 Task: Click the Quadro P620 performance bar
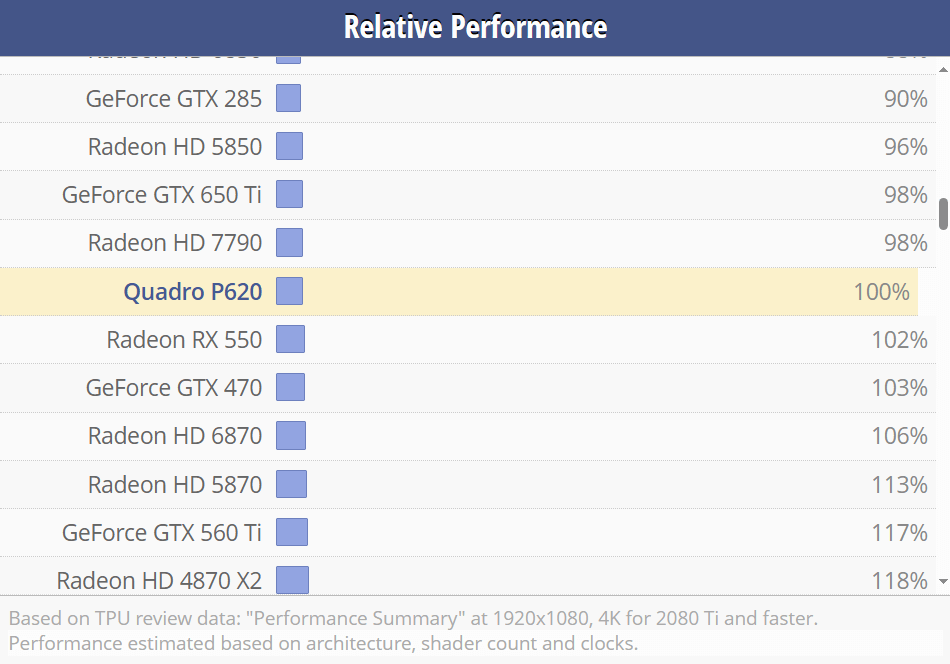(x=289, y=292)
